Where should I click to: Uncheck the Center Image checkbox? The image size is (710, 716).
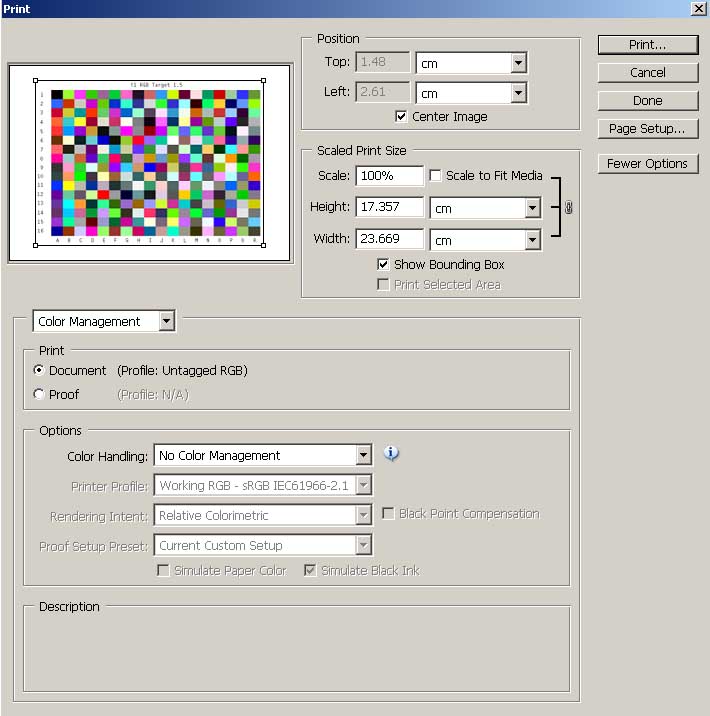point(400,116)
